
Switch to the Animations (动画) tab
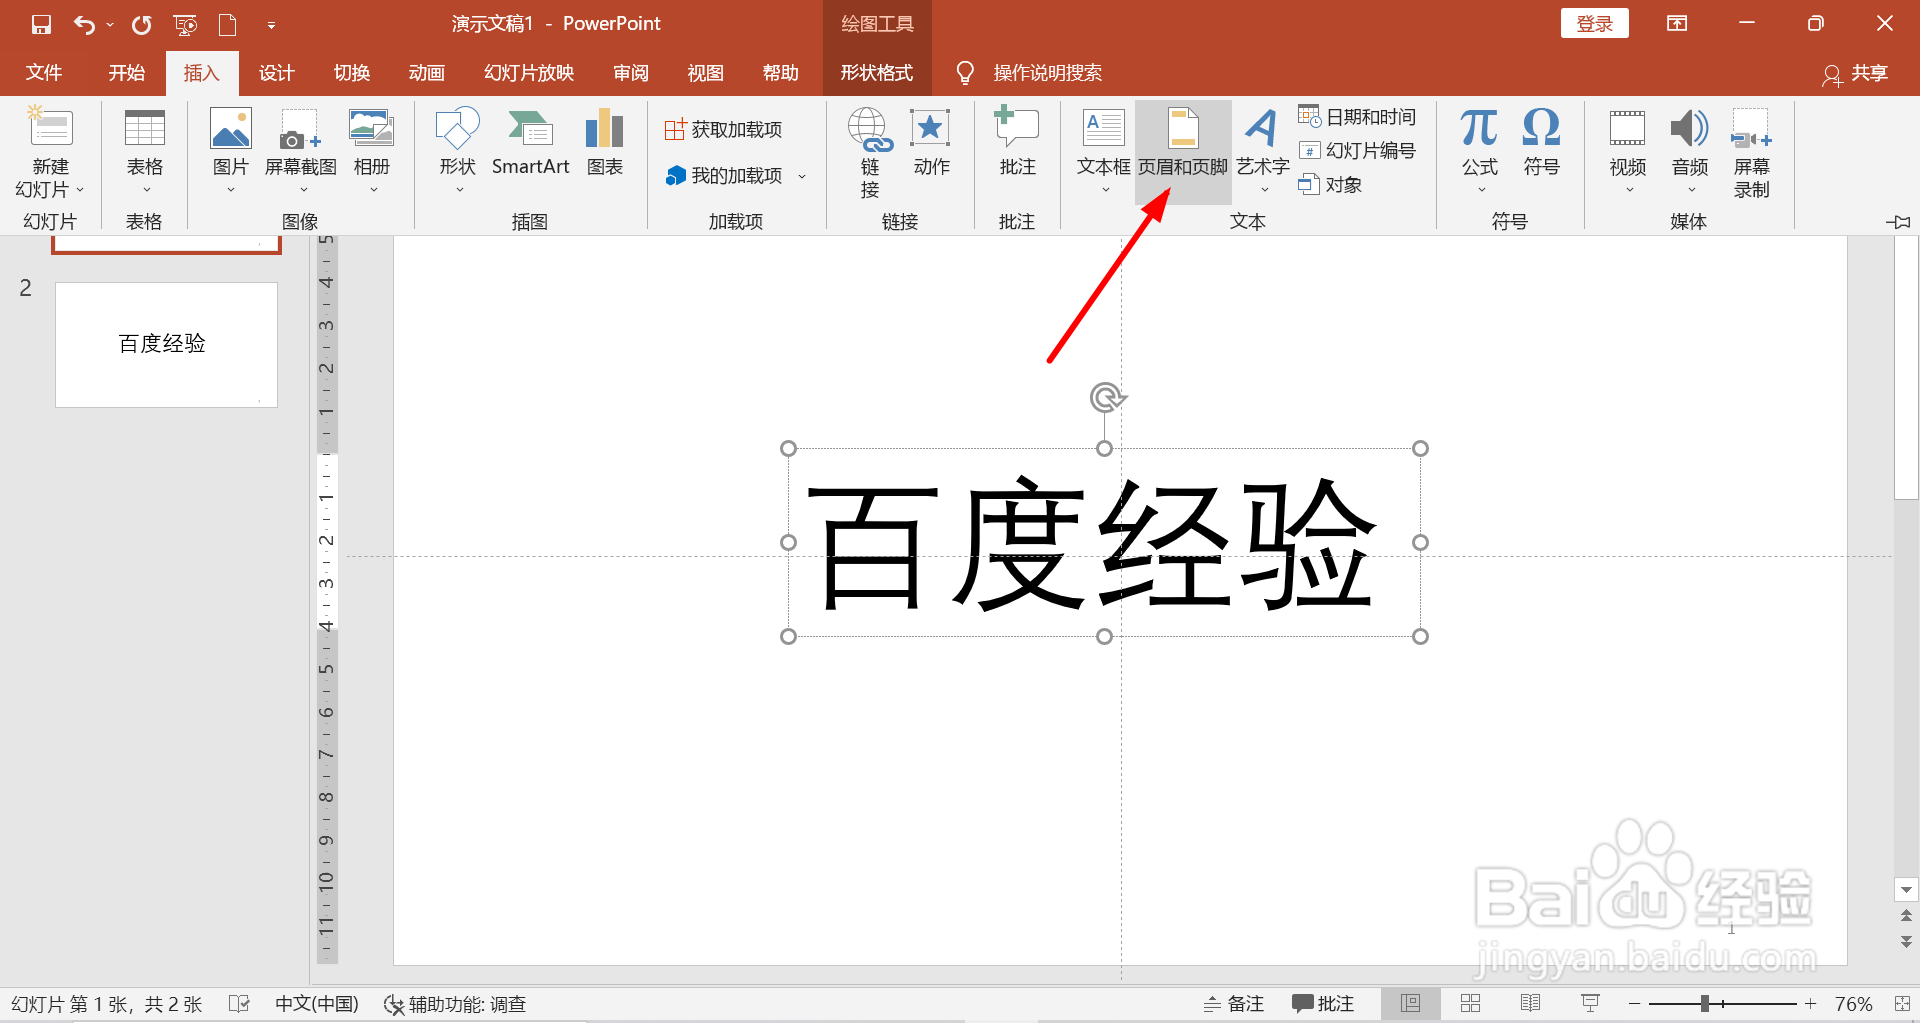pos(427,73)
